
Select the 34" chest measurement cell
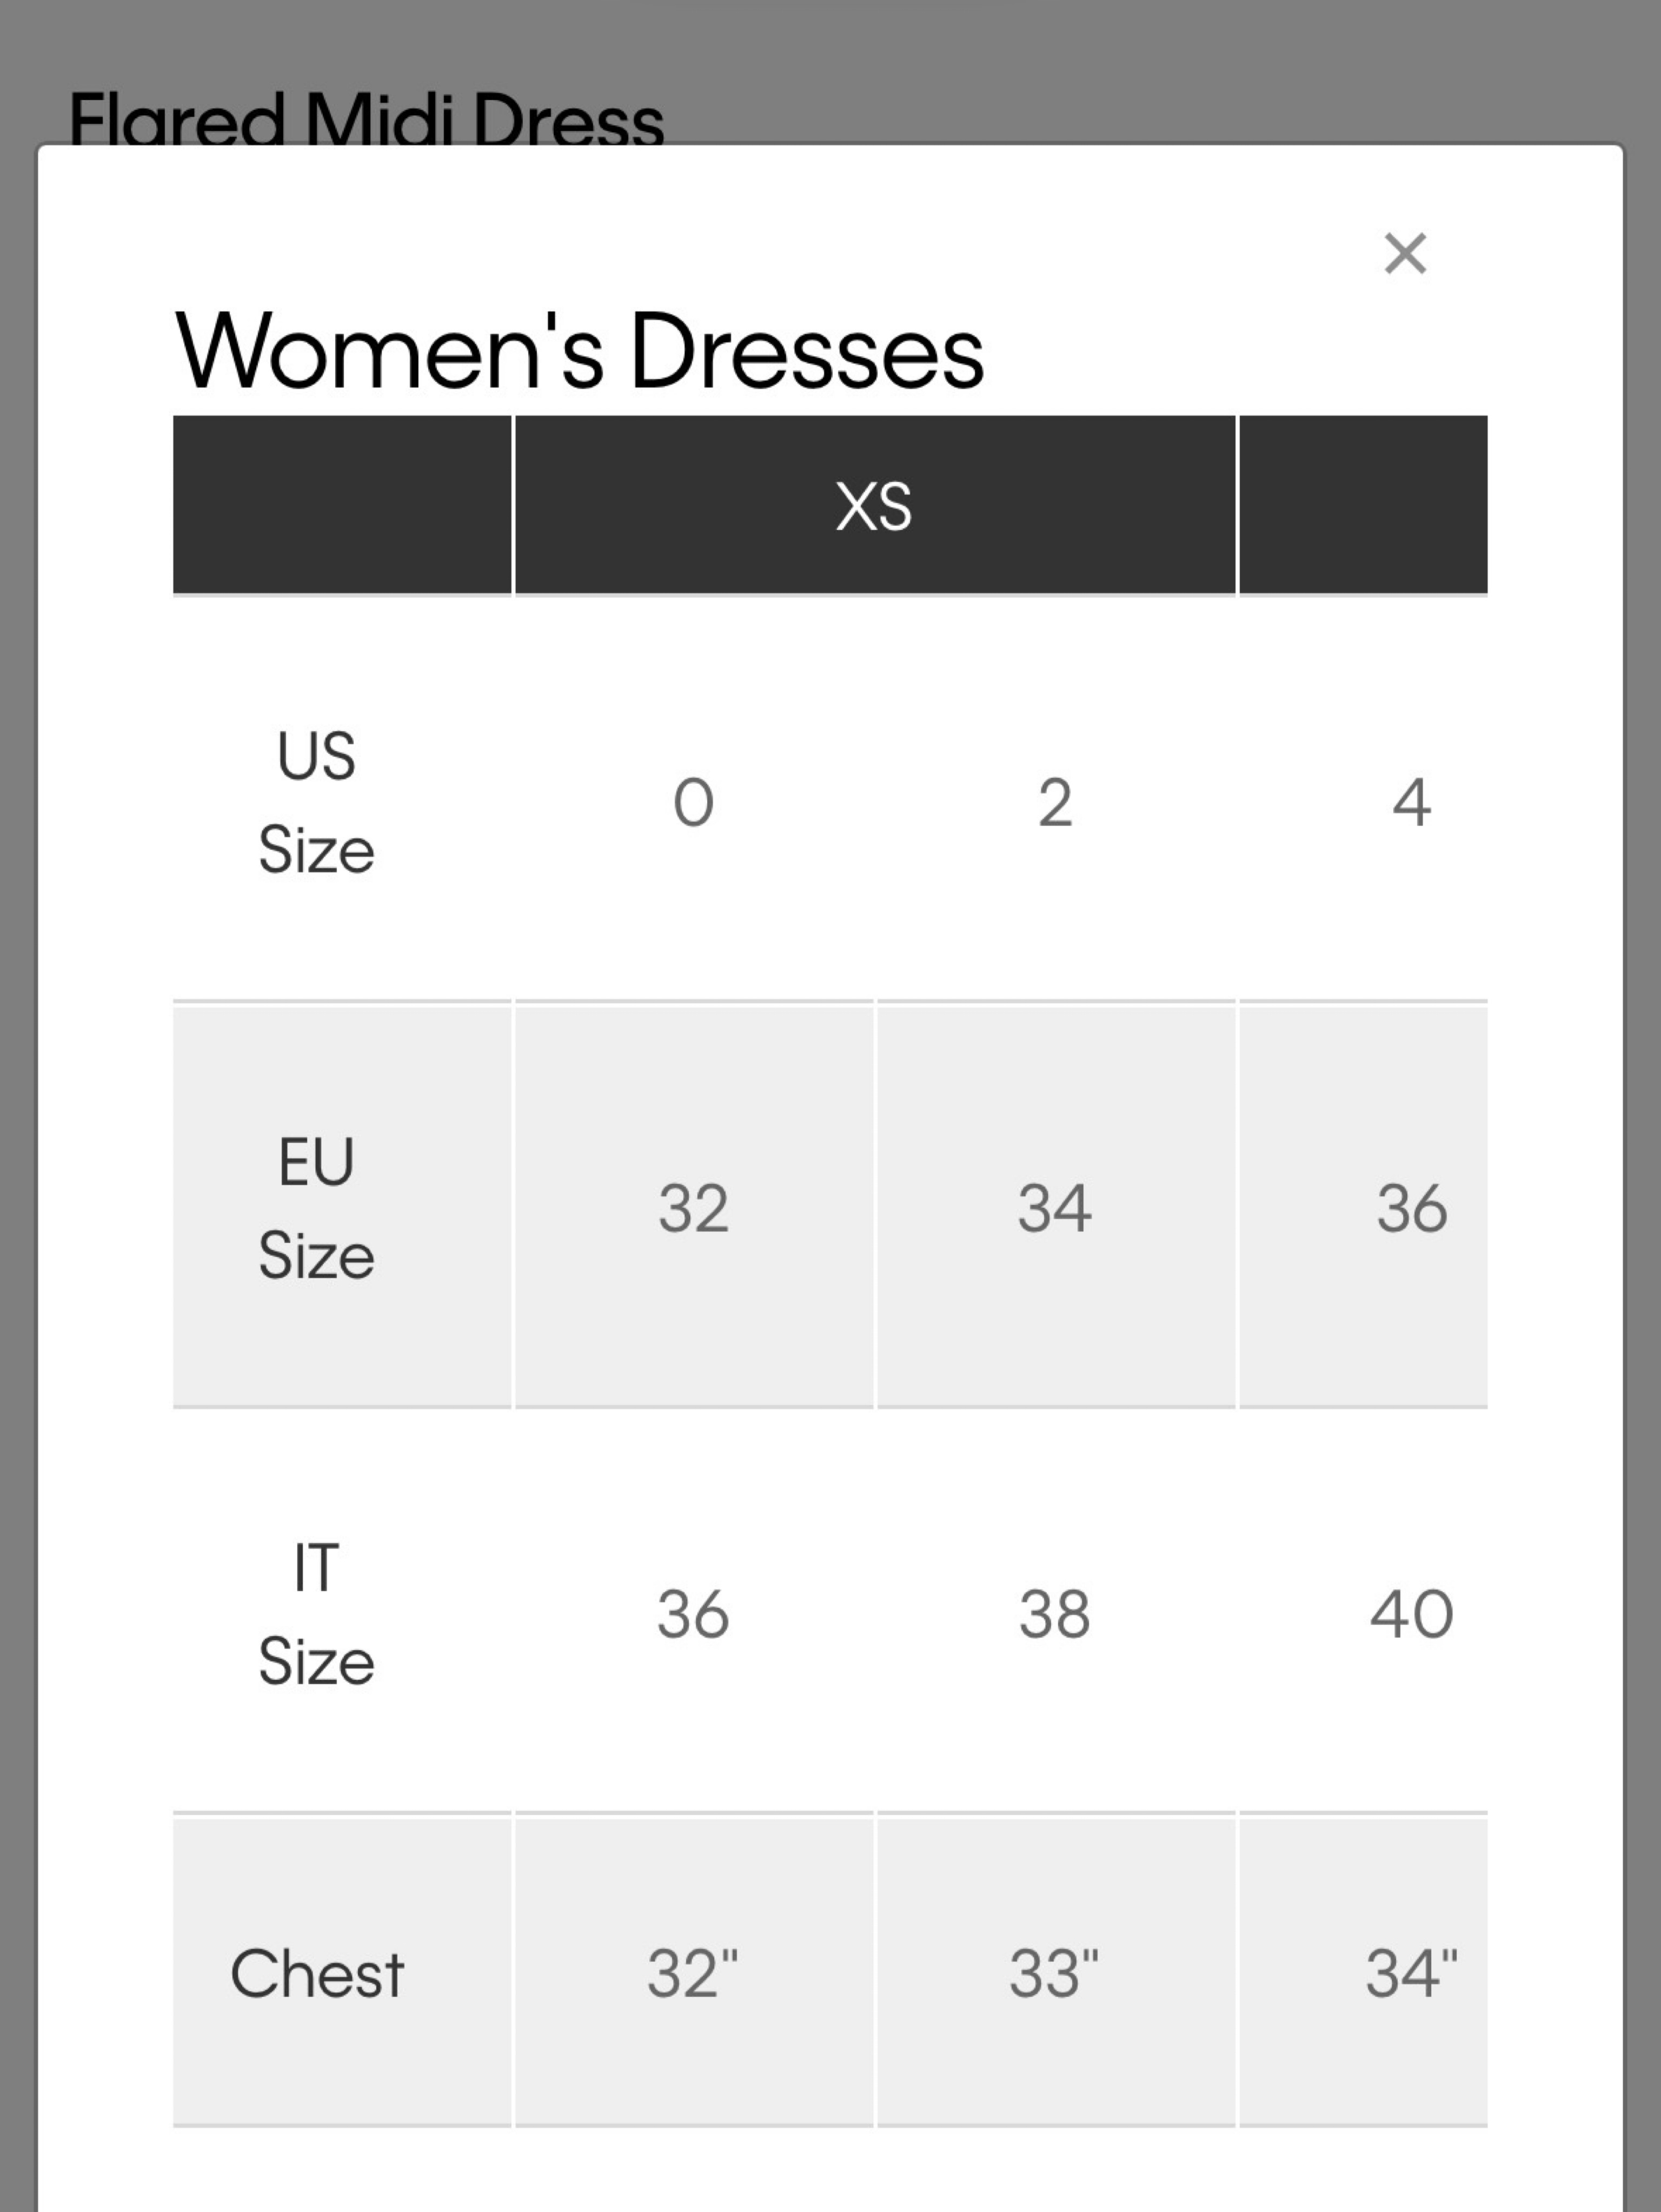(x=1364, y=1972)
